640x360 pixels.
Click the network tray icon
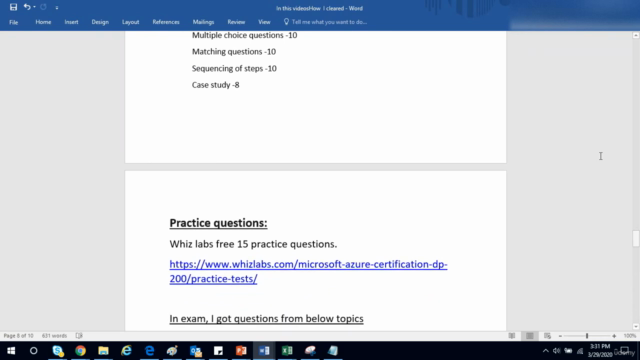coord(580,351)
